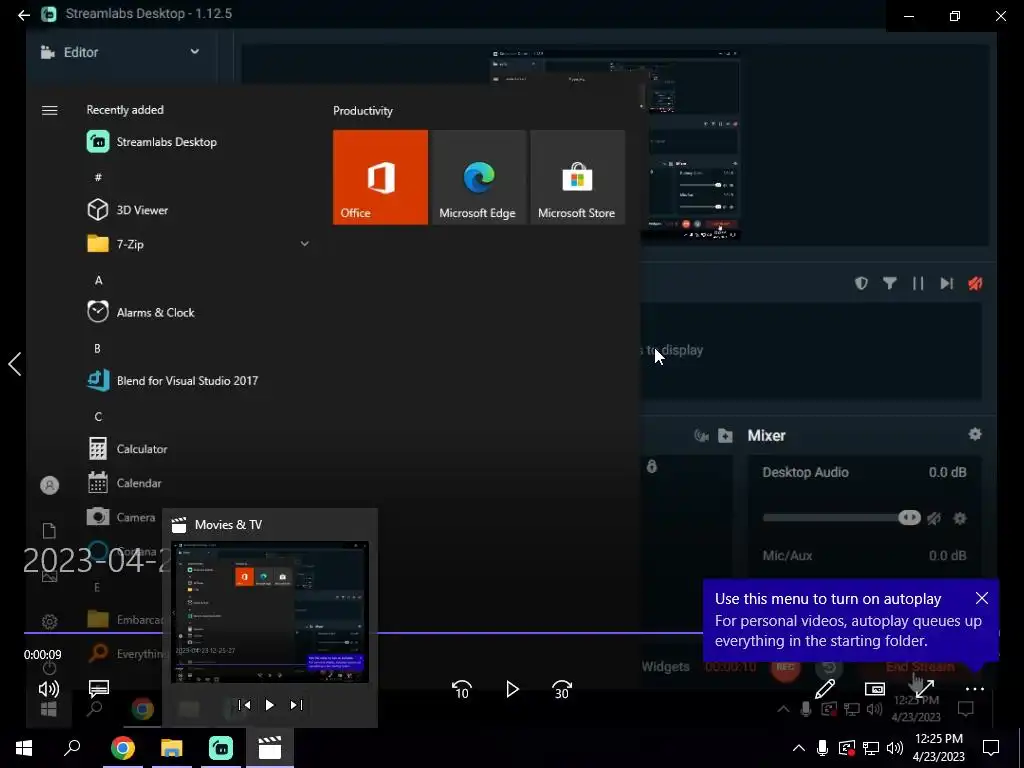This screenshot has width=1024, height=768.
Task: Open the 12:25 PM clock and calendar
Action: click(938, 748)
